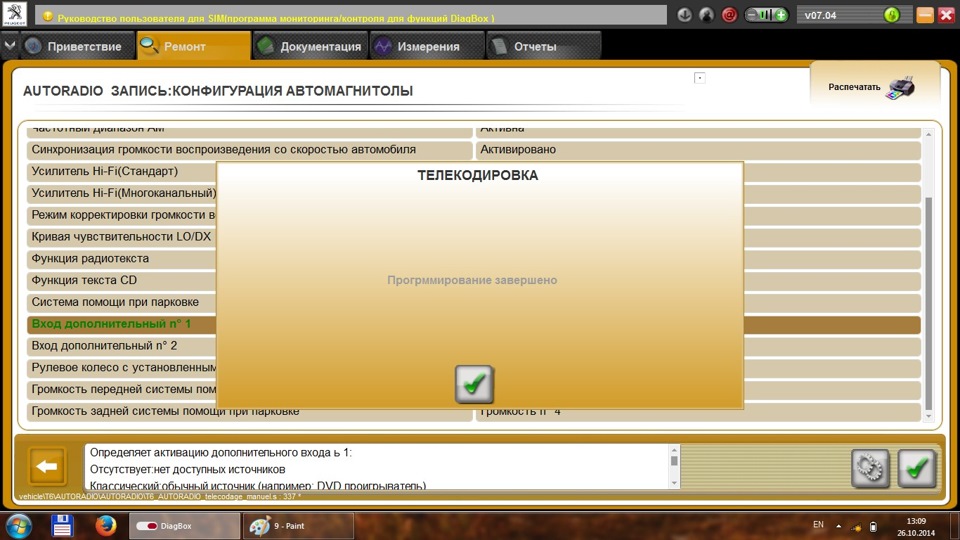
Task: Select the Усилитель Hi-Fi(Стандарт) row
Action: click(x=121, y=171)
